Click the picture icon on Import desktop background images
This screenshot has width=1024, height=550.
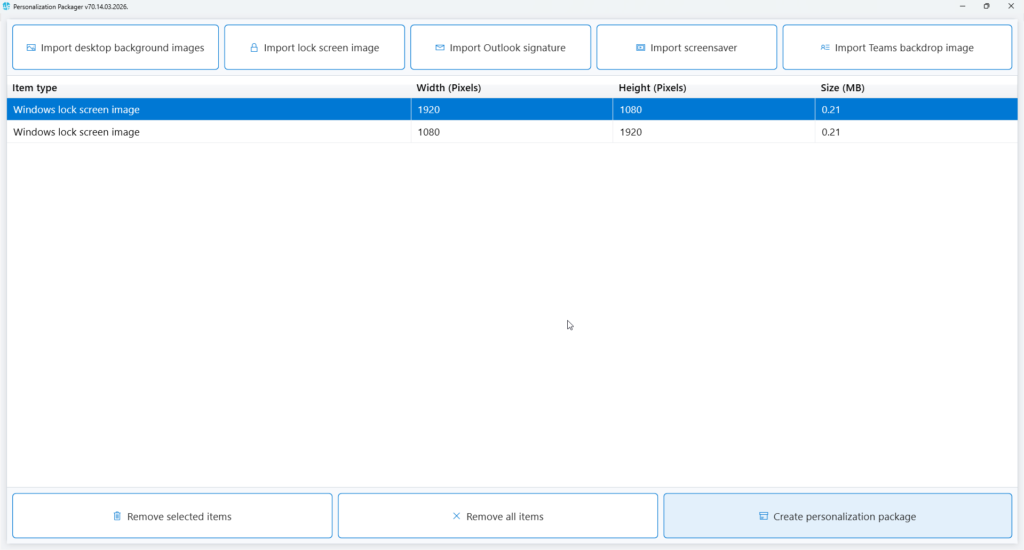pos(31,48)
